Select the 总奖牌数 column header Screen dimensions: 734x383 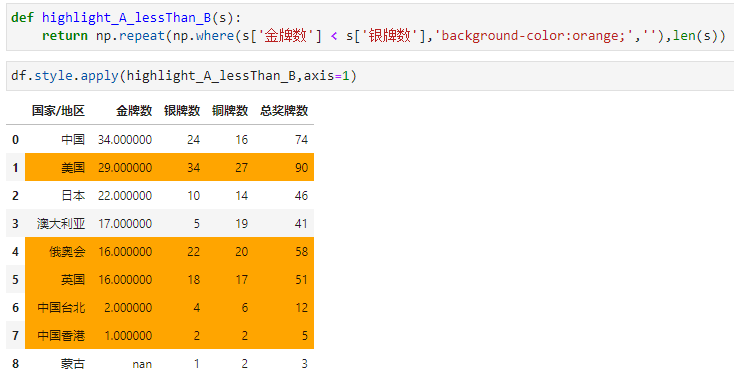pos(284,111)
